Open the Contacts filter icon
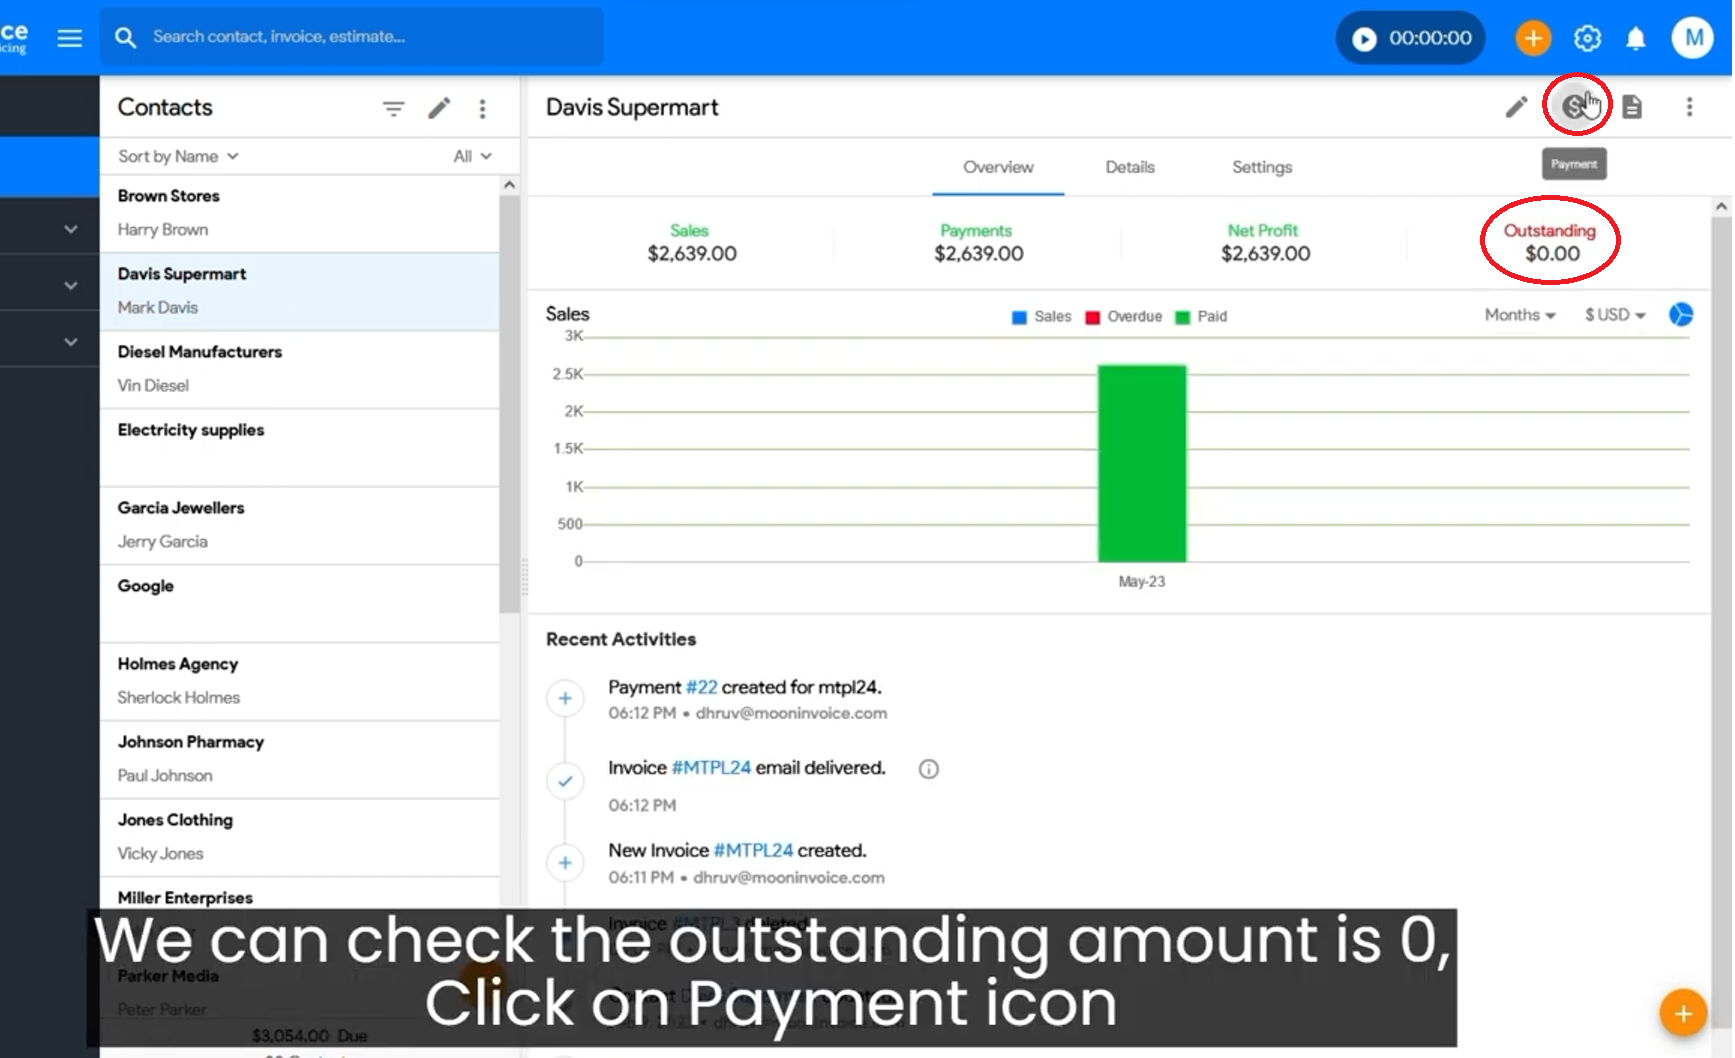Screen dimensions: 1735x1058 pos(393,108)
